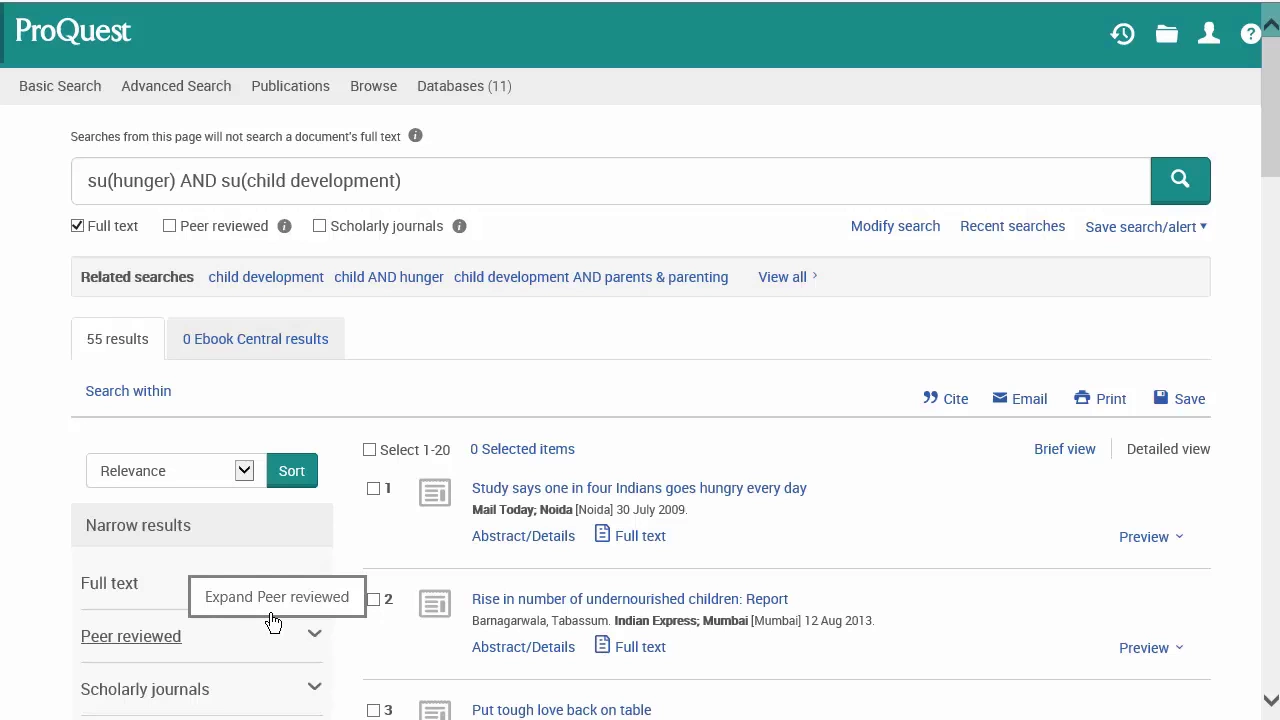Viewport: 1280px width, 720px height.
Task: Open article Rise in number of undernourished children
Action: pos(630,599)
